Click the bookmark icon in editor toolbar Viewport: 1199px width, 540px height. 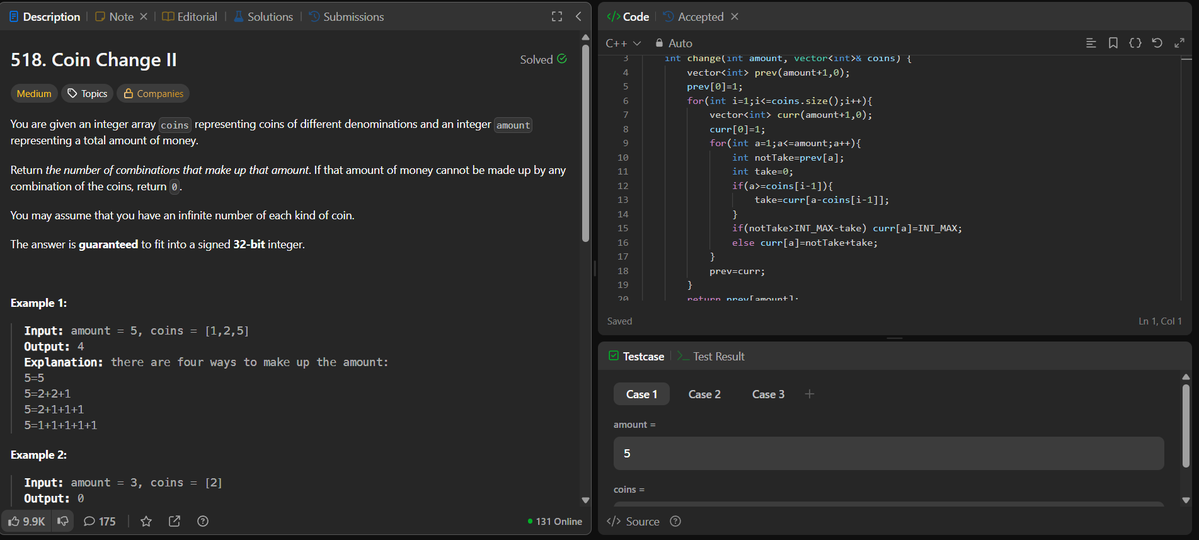(x=1113, y=43)
